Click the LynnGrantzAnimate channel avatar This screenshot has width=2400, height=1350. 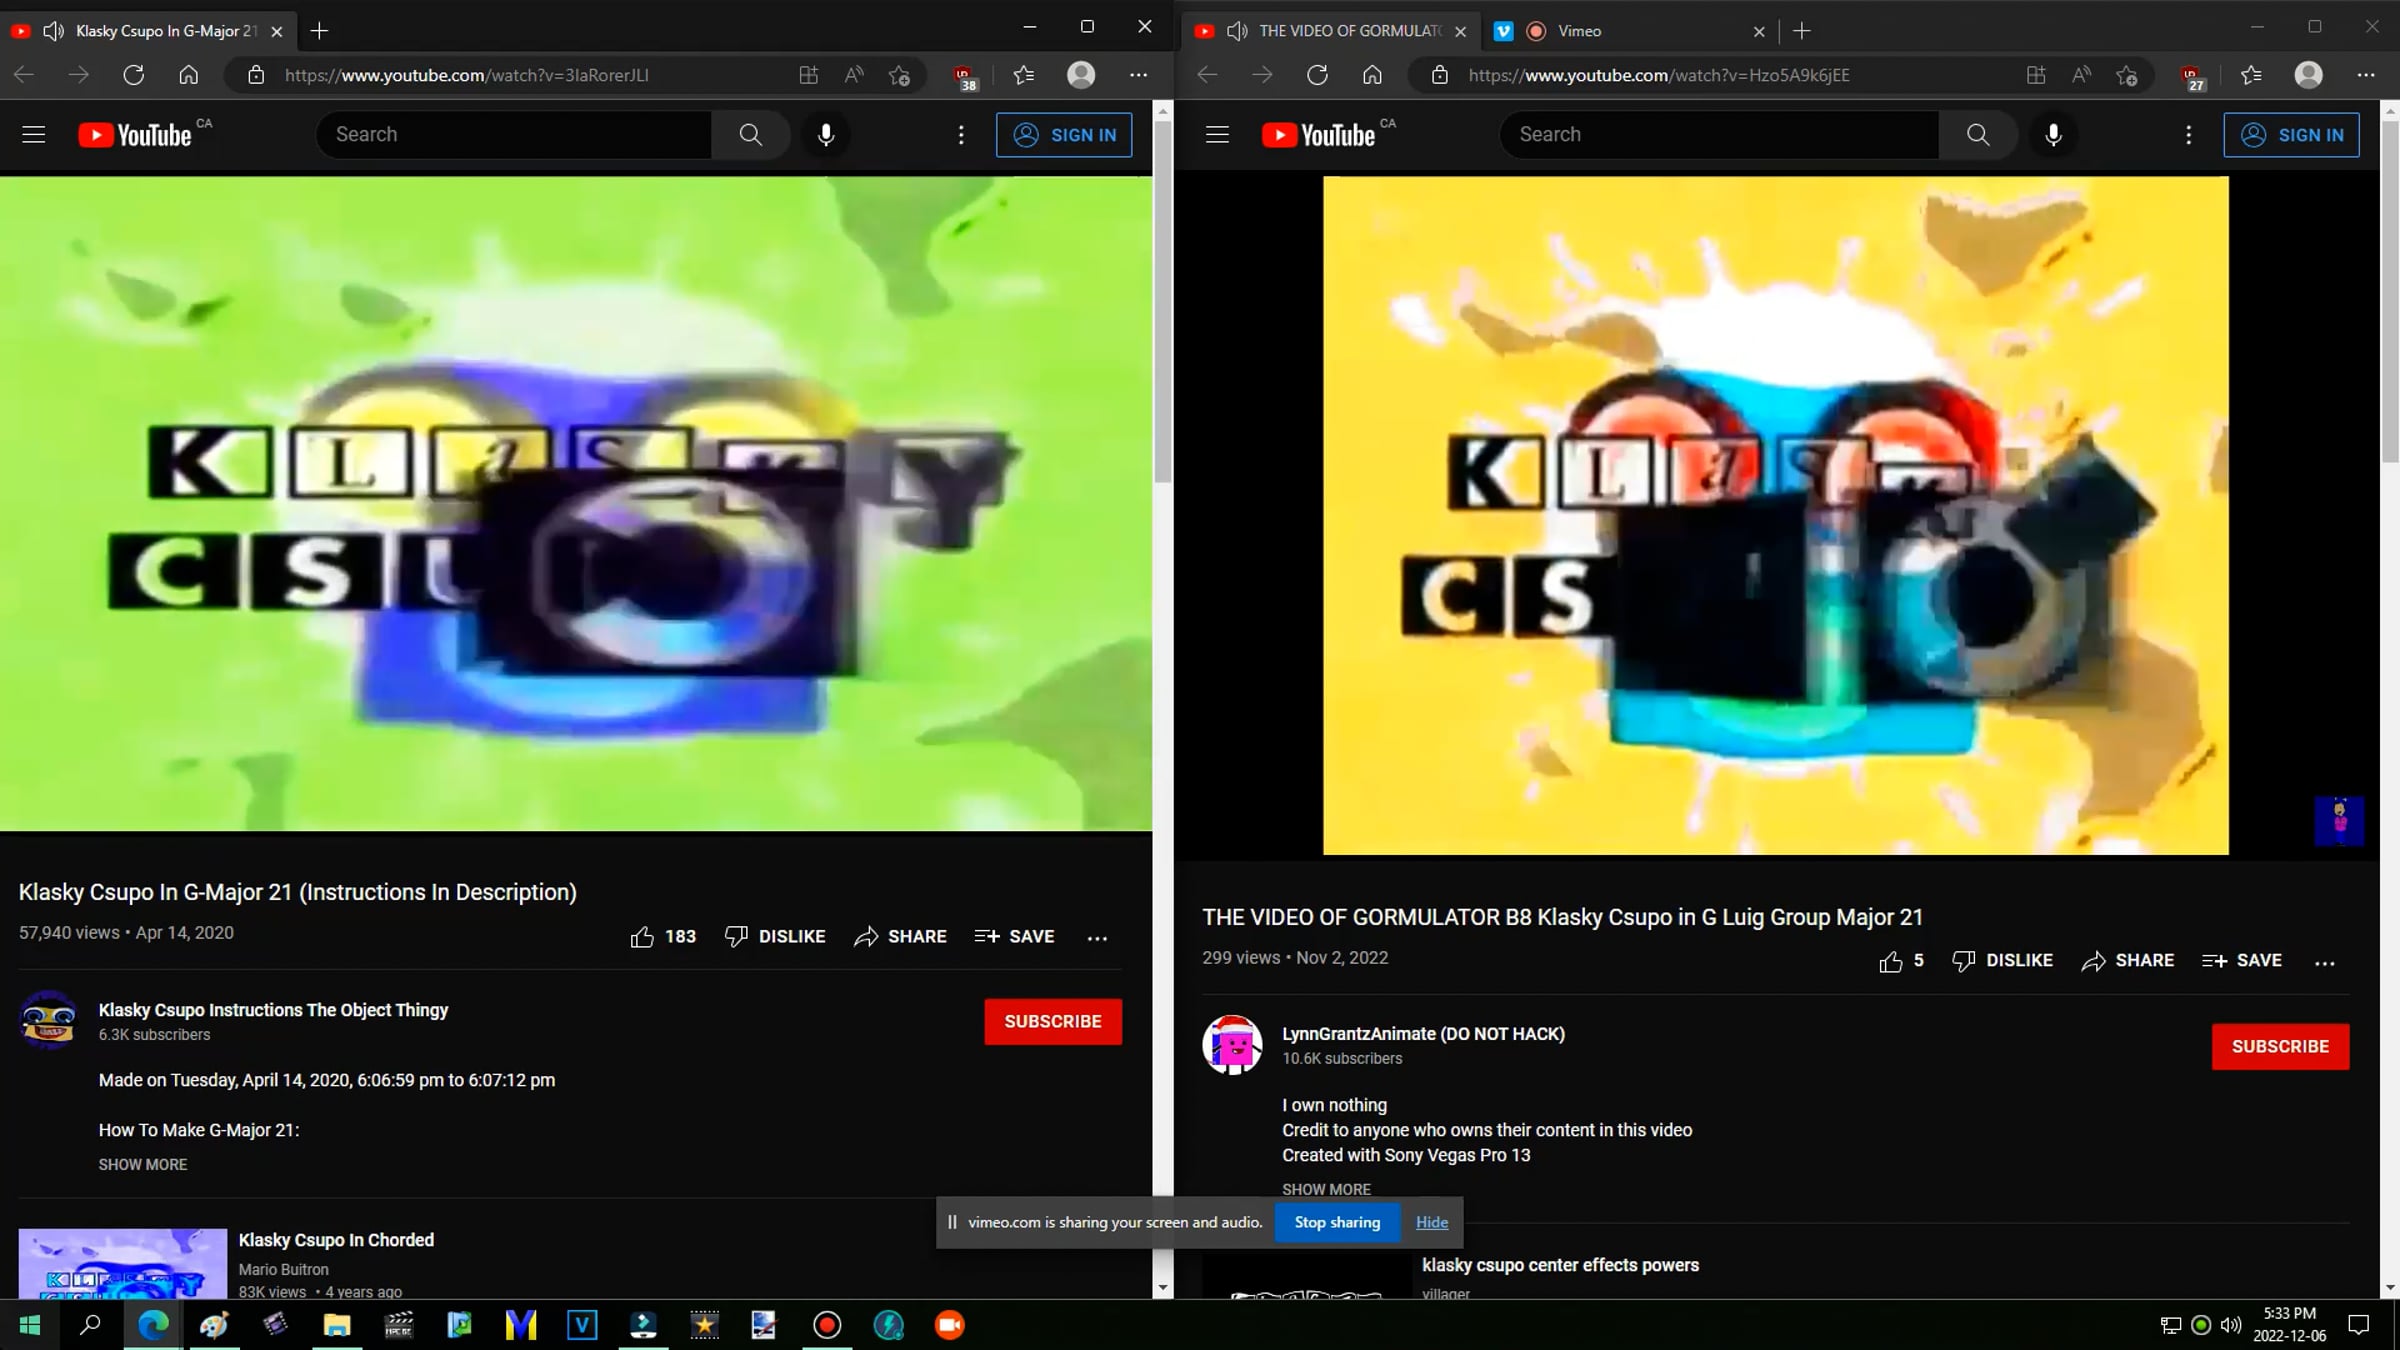[1233, 1045]
